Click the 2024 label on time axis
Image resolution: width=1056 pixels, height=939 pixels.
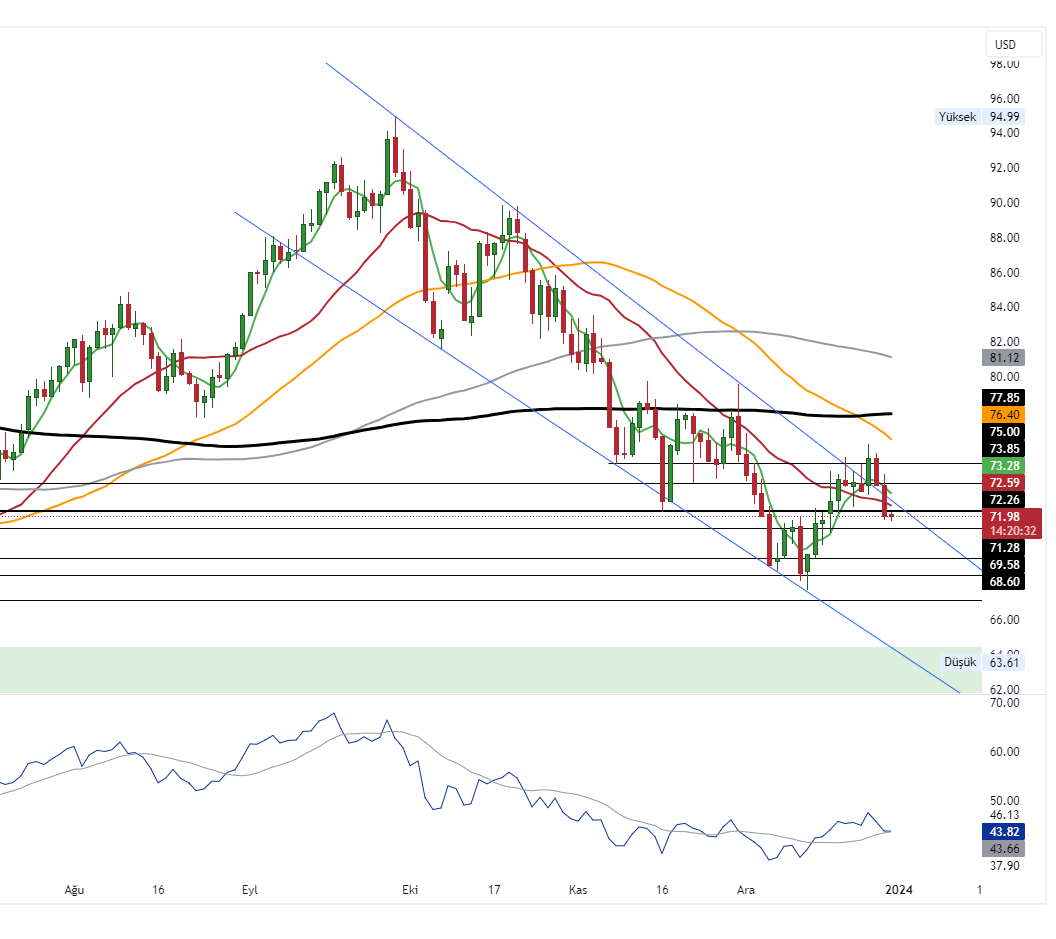point(899,889)
